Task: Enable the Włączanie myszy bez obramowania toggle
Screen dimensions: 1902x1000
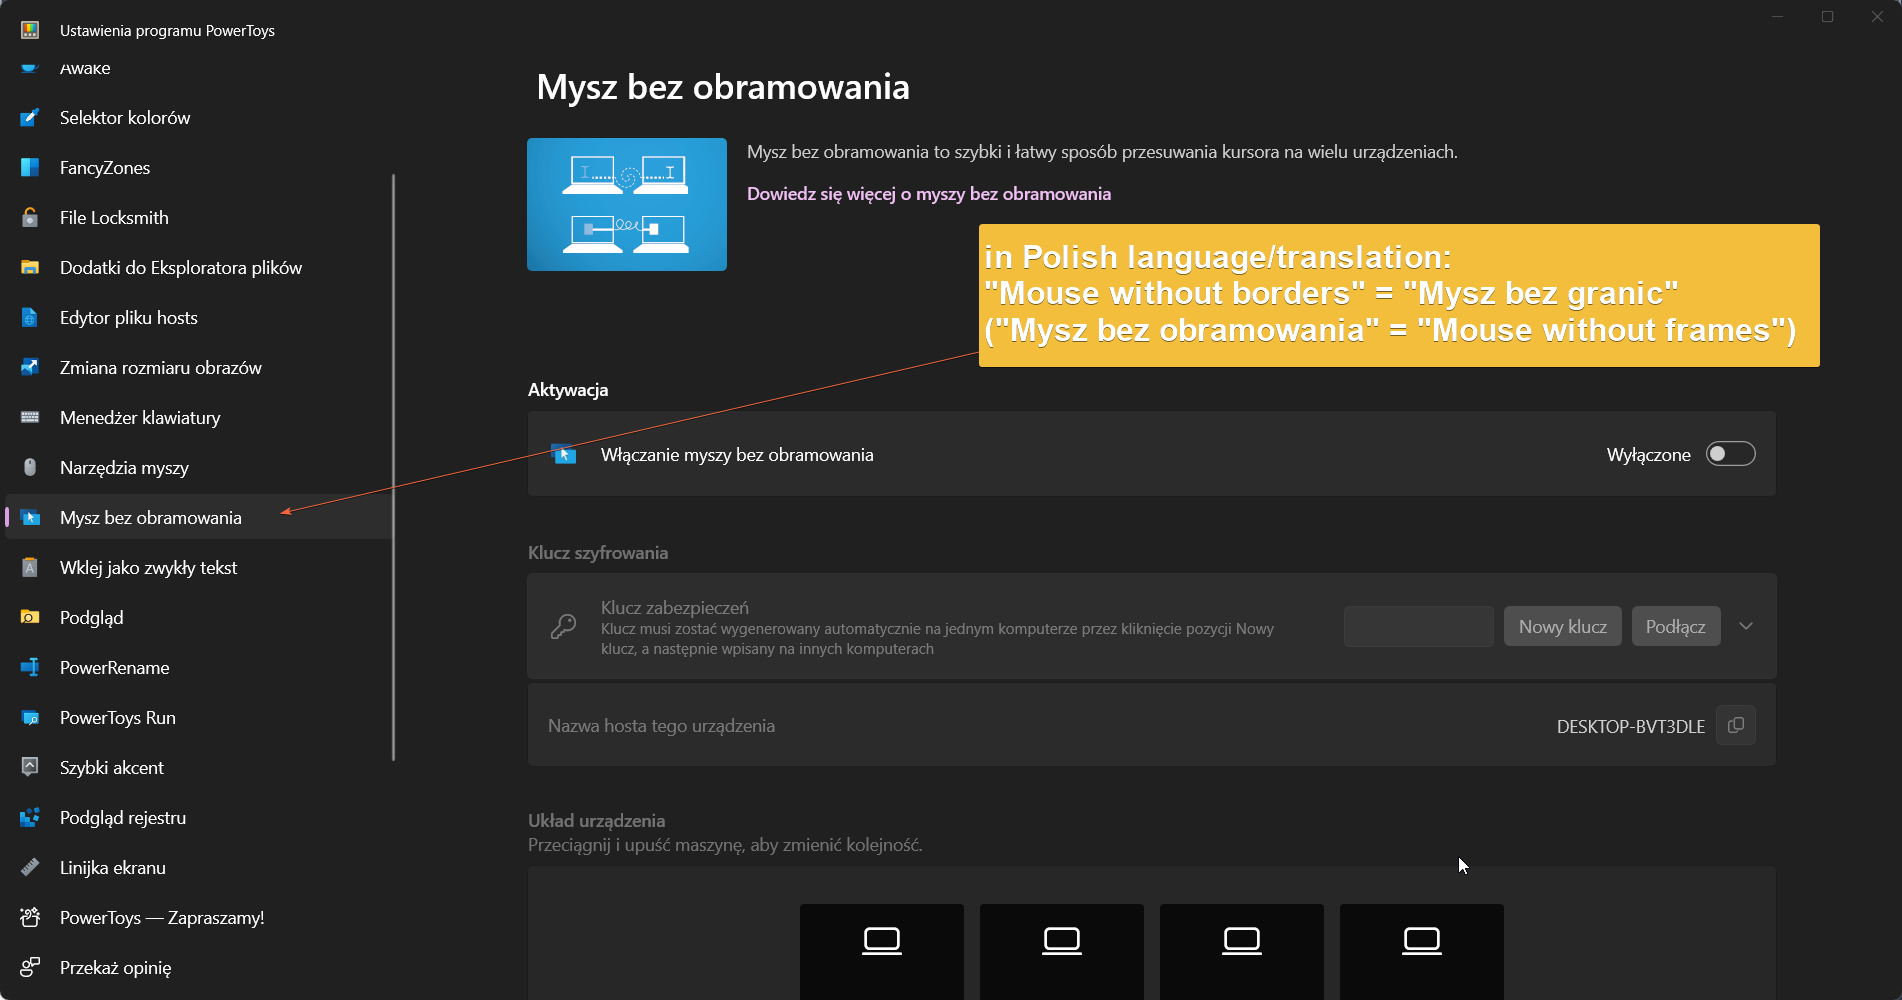Action: coord(1730,454)
